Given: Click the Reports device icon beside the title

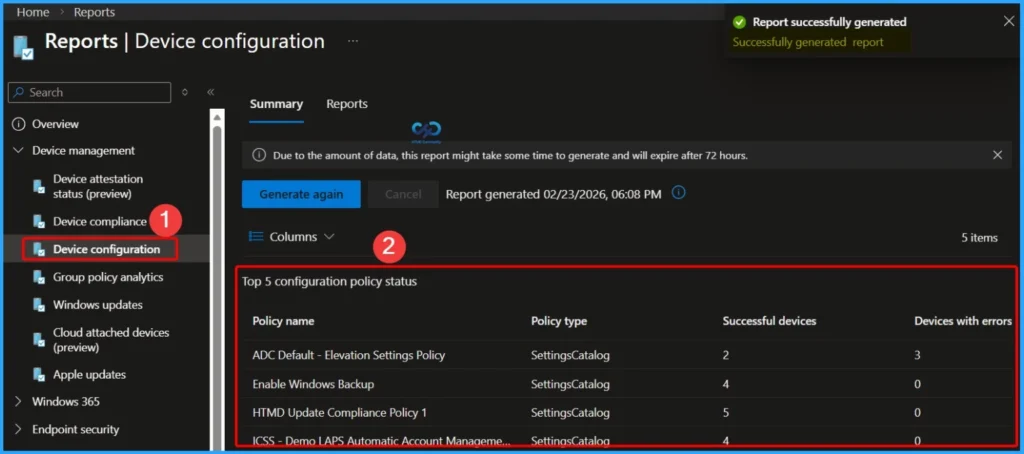Looking at the screenshot, I should point(24,46).
